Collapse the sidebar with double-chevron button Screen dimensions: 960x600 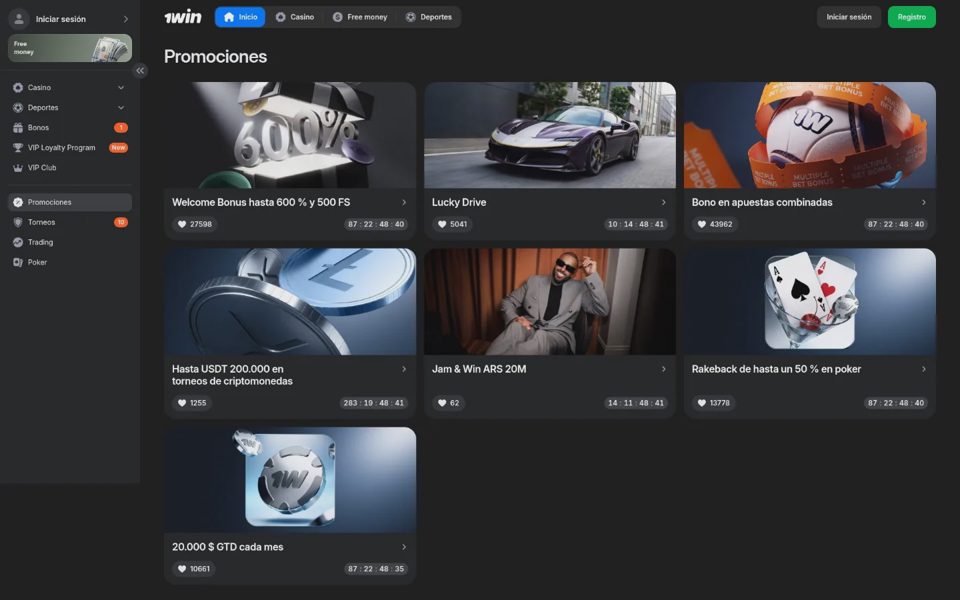coord(140,71)
